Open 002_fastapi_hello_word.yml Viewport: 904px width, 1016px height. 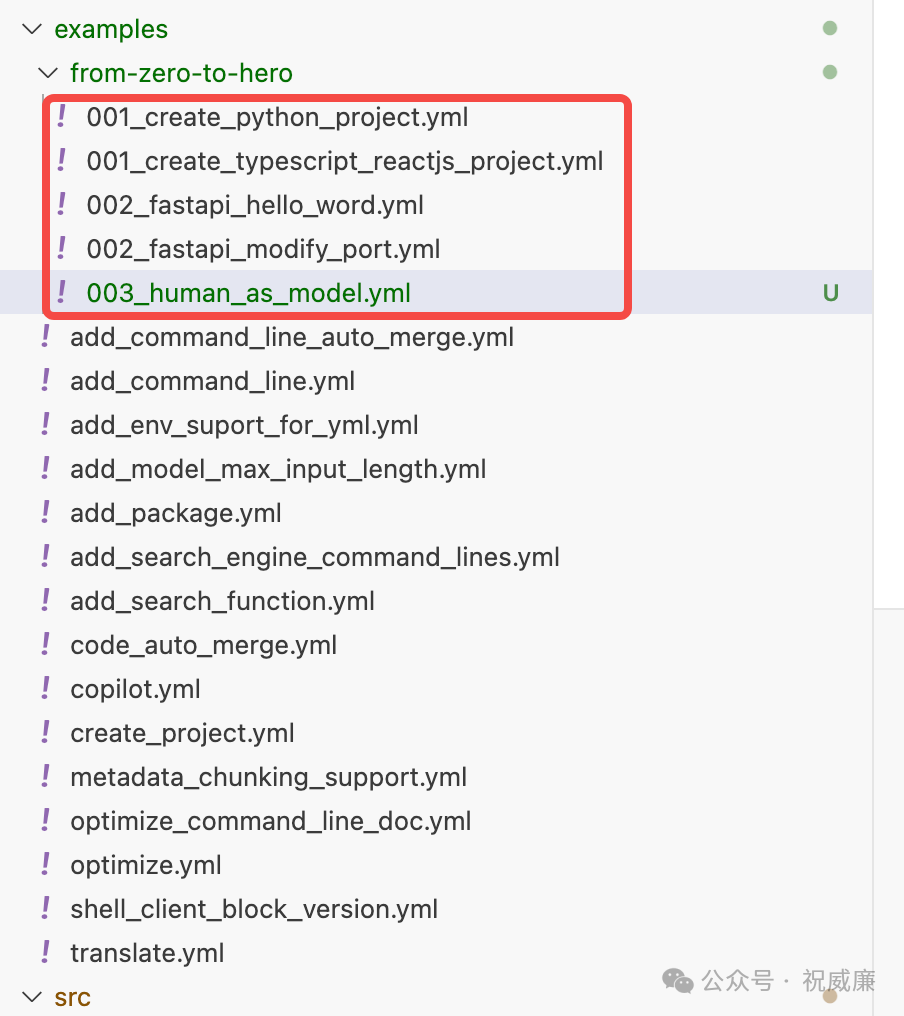point(255,205)
